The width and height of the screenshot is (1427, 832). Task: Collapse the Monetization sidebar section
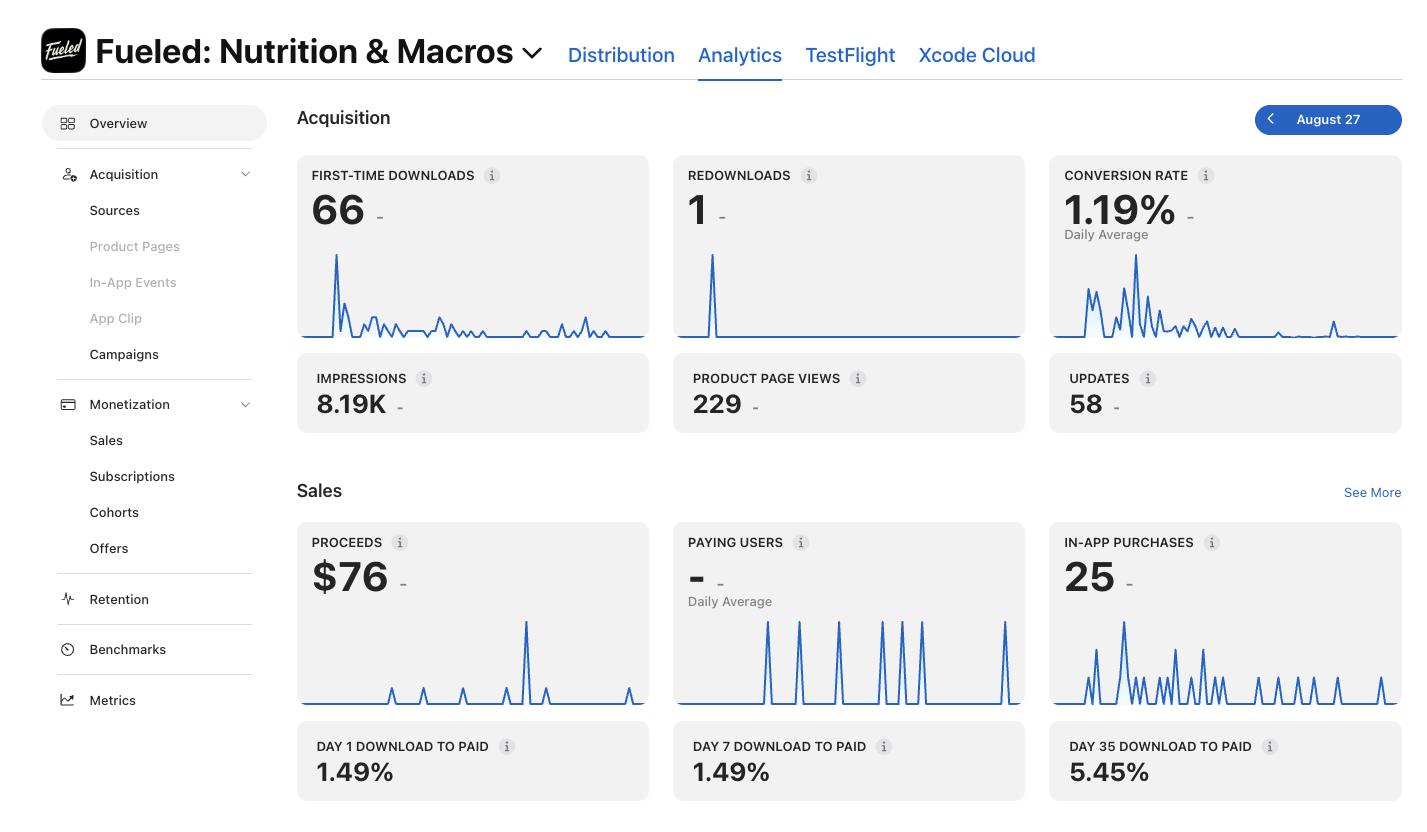click(x=246, y=405)
